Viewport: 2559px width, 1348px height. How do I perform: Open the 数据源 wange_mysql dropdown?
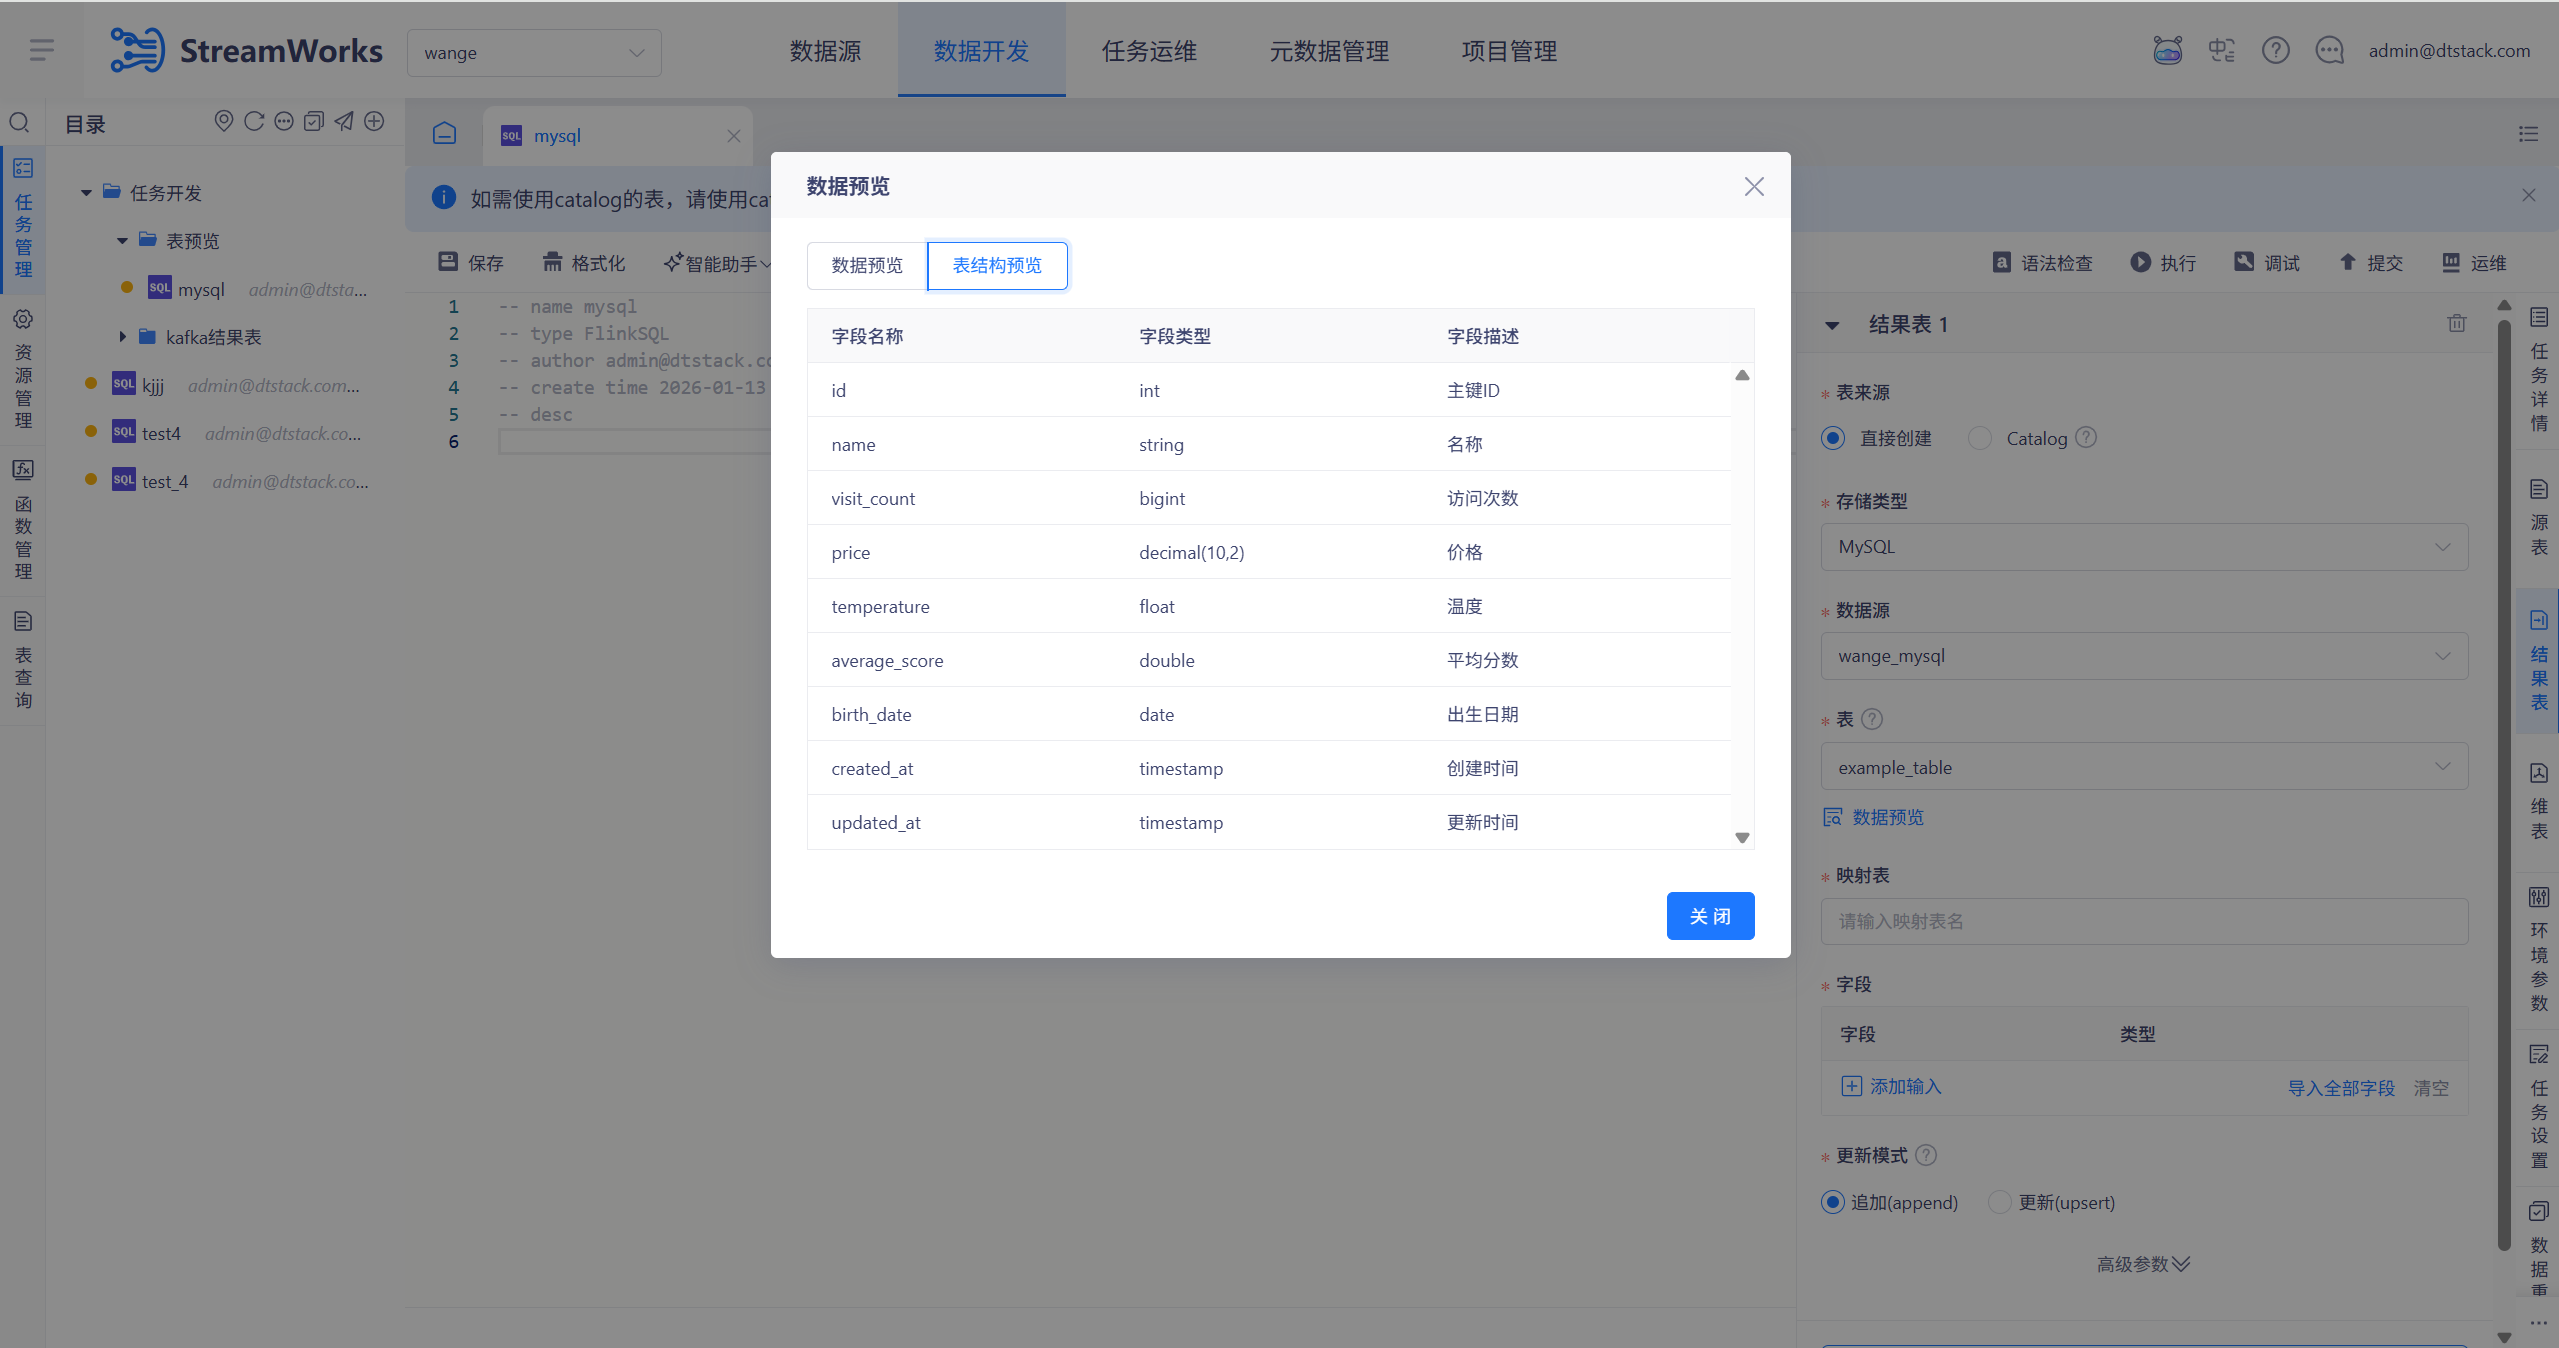[2144, 656]
